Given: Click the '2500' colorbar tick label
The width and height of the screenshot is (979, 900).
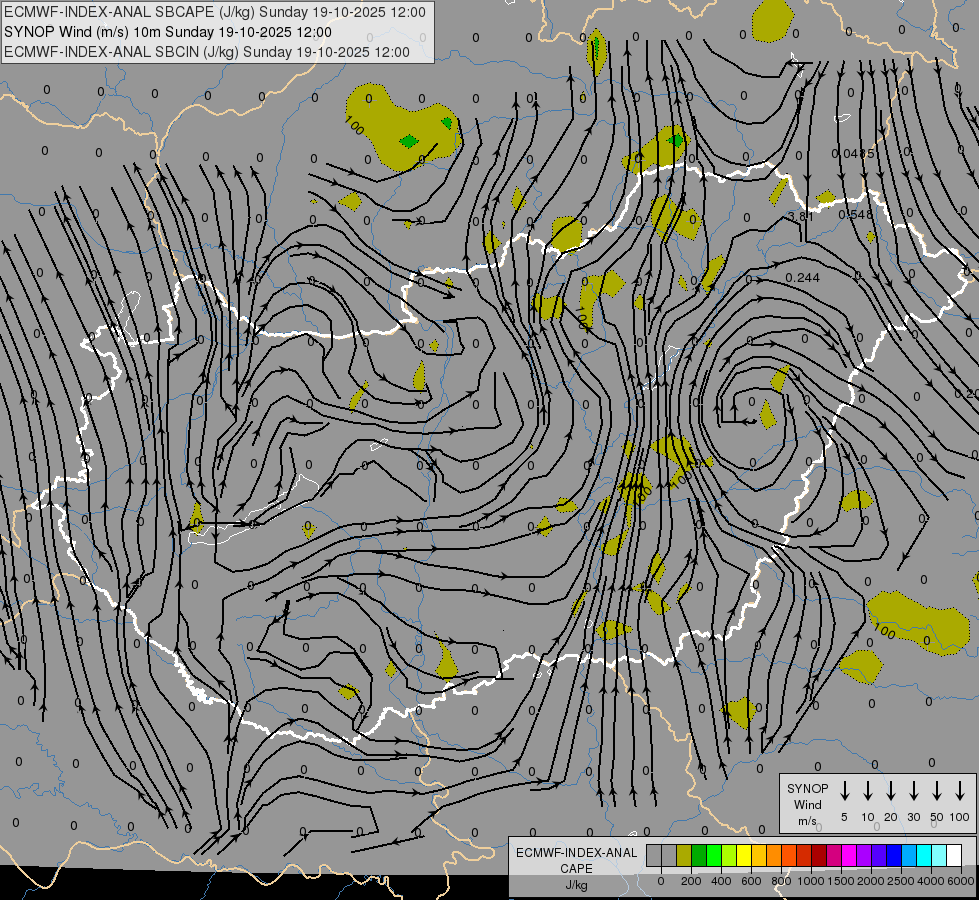Looking at the screenshot, I should point(900,881).
